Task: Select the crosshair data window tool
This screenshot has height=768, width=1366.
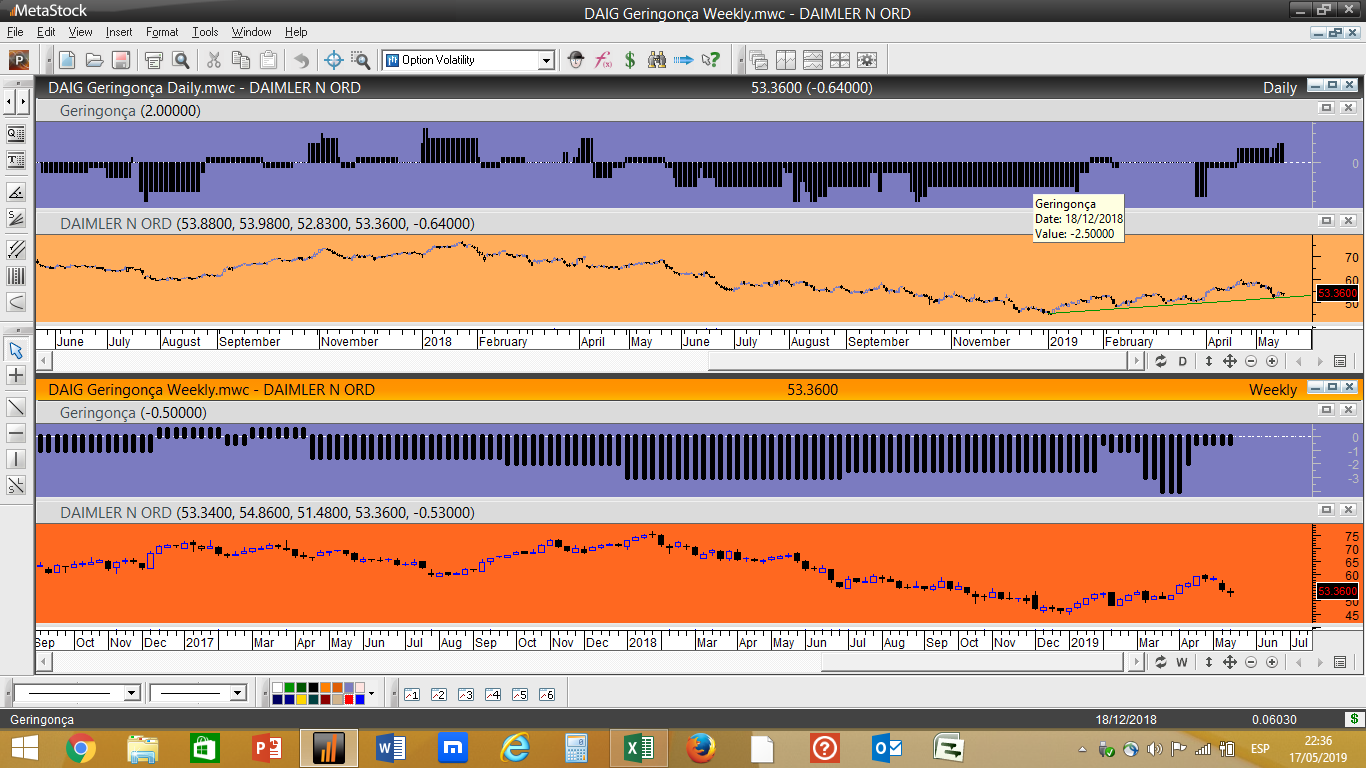Action: click(334, 60)
